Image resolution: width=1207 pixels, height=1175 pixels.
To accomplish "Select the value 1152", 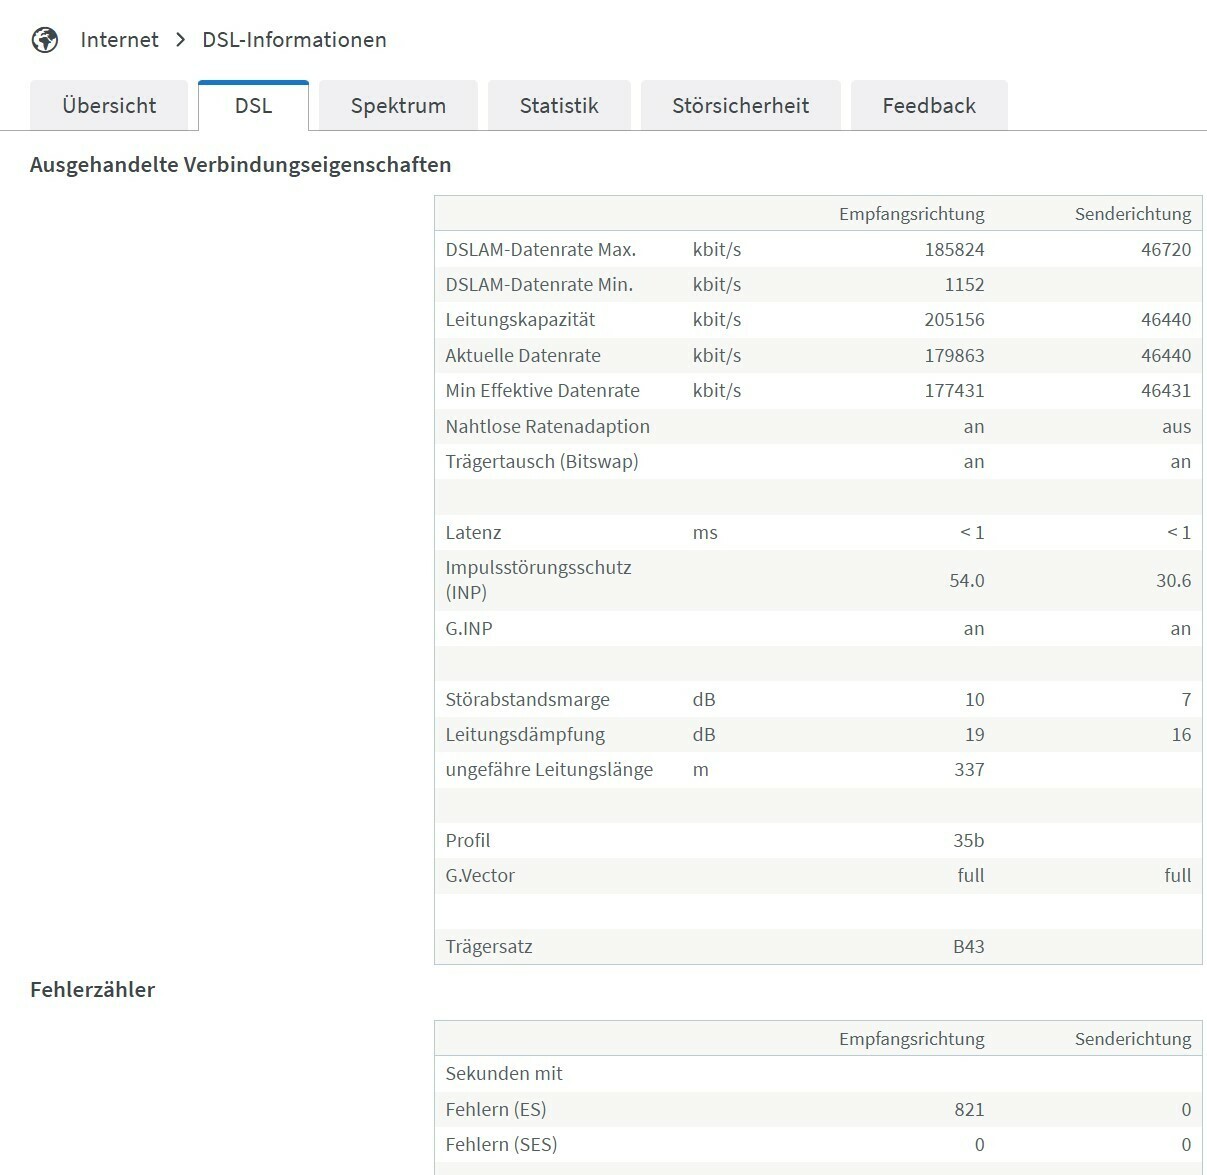I will (964, 285).
